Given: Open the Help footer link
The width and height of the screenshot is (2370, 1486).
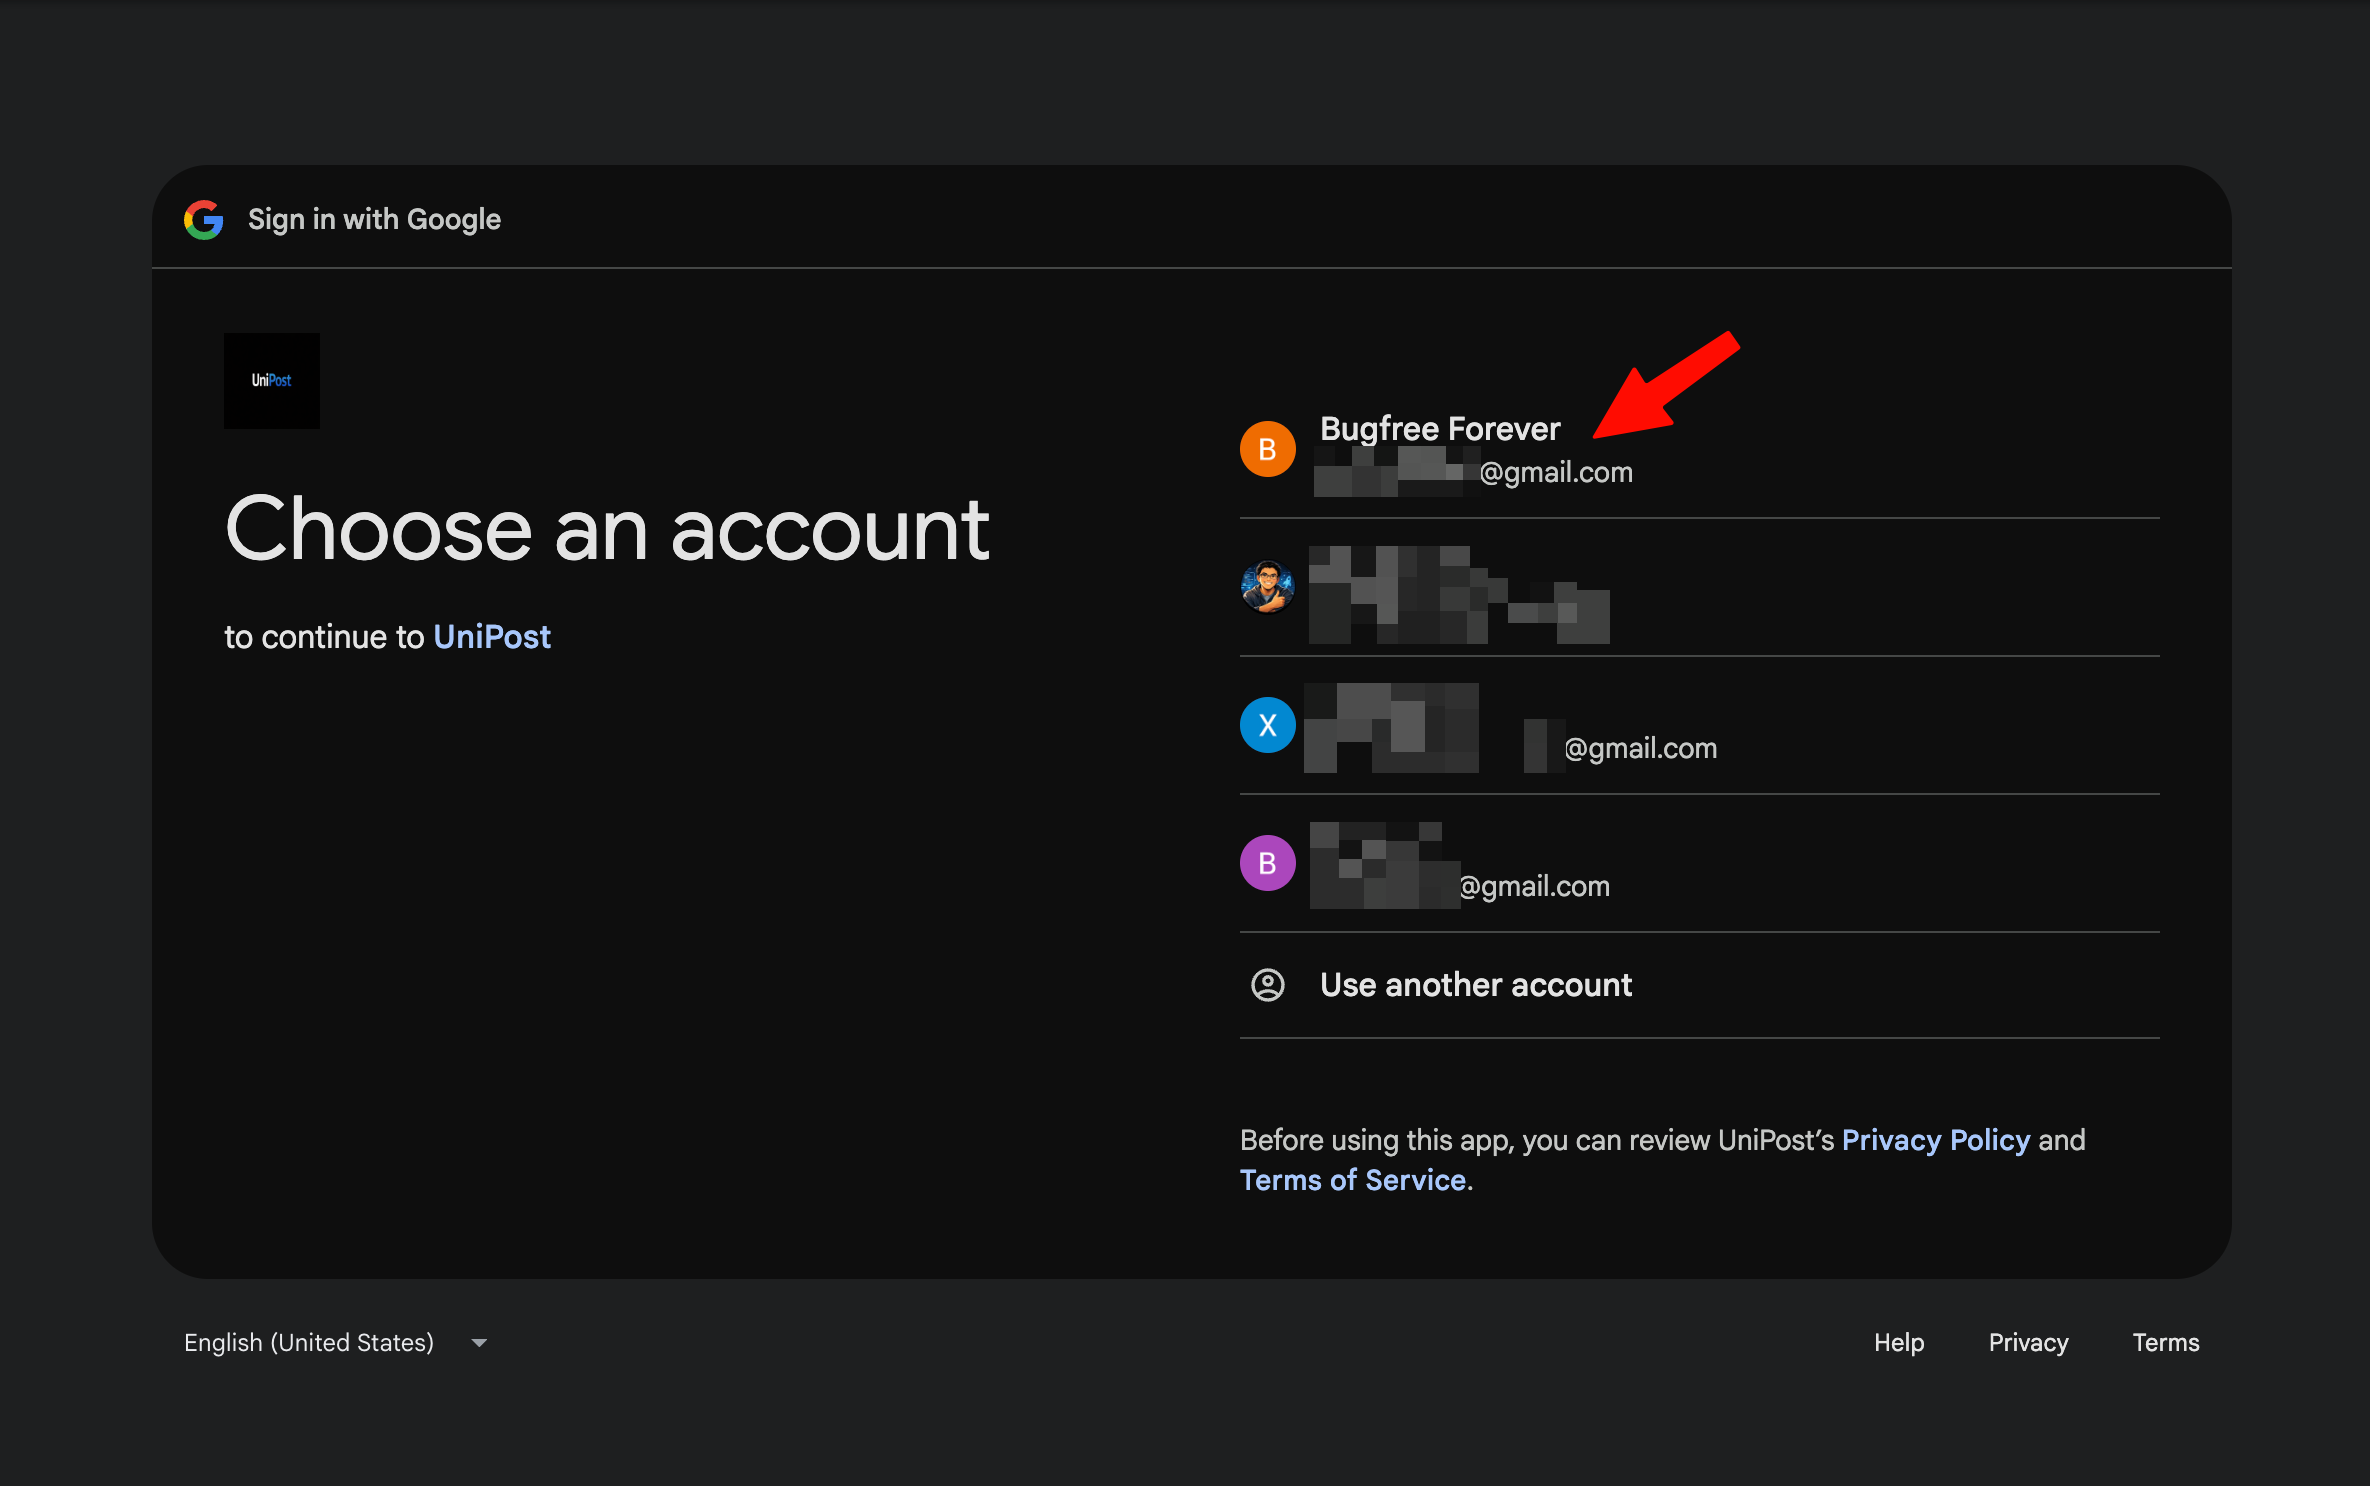Looking at the screenshot, I should click(1899, 1343).
